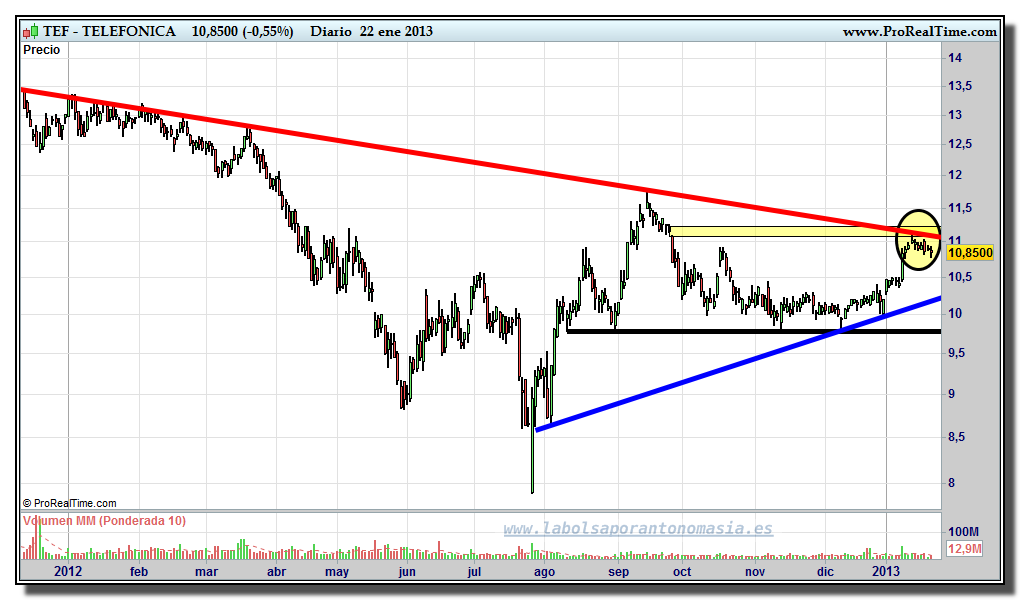Click the 22 ene 2013 date label

pos(396,32)
